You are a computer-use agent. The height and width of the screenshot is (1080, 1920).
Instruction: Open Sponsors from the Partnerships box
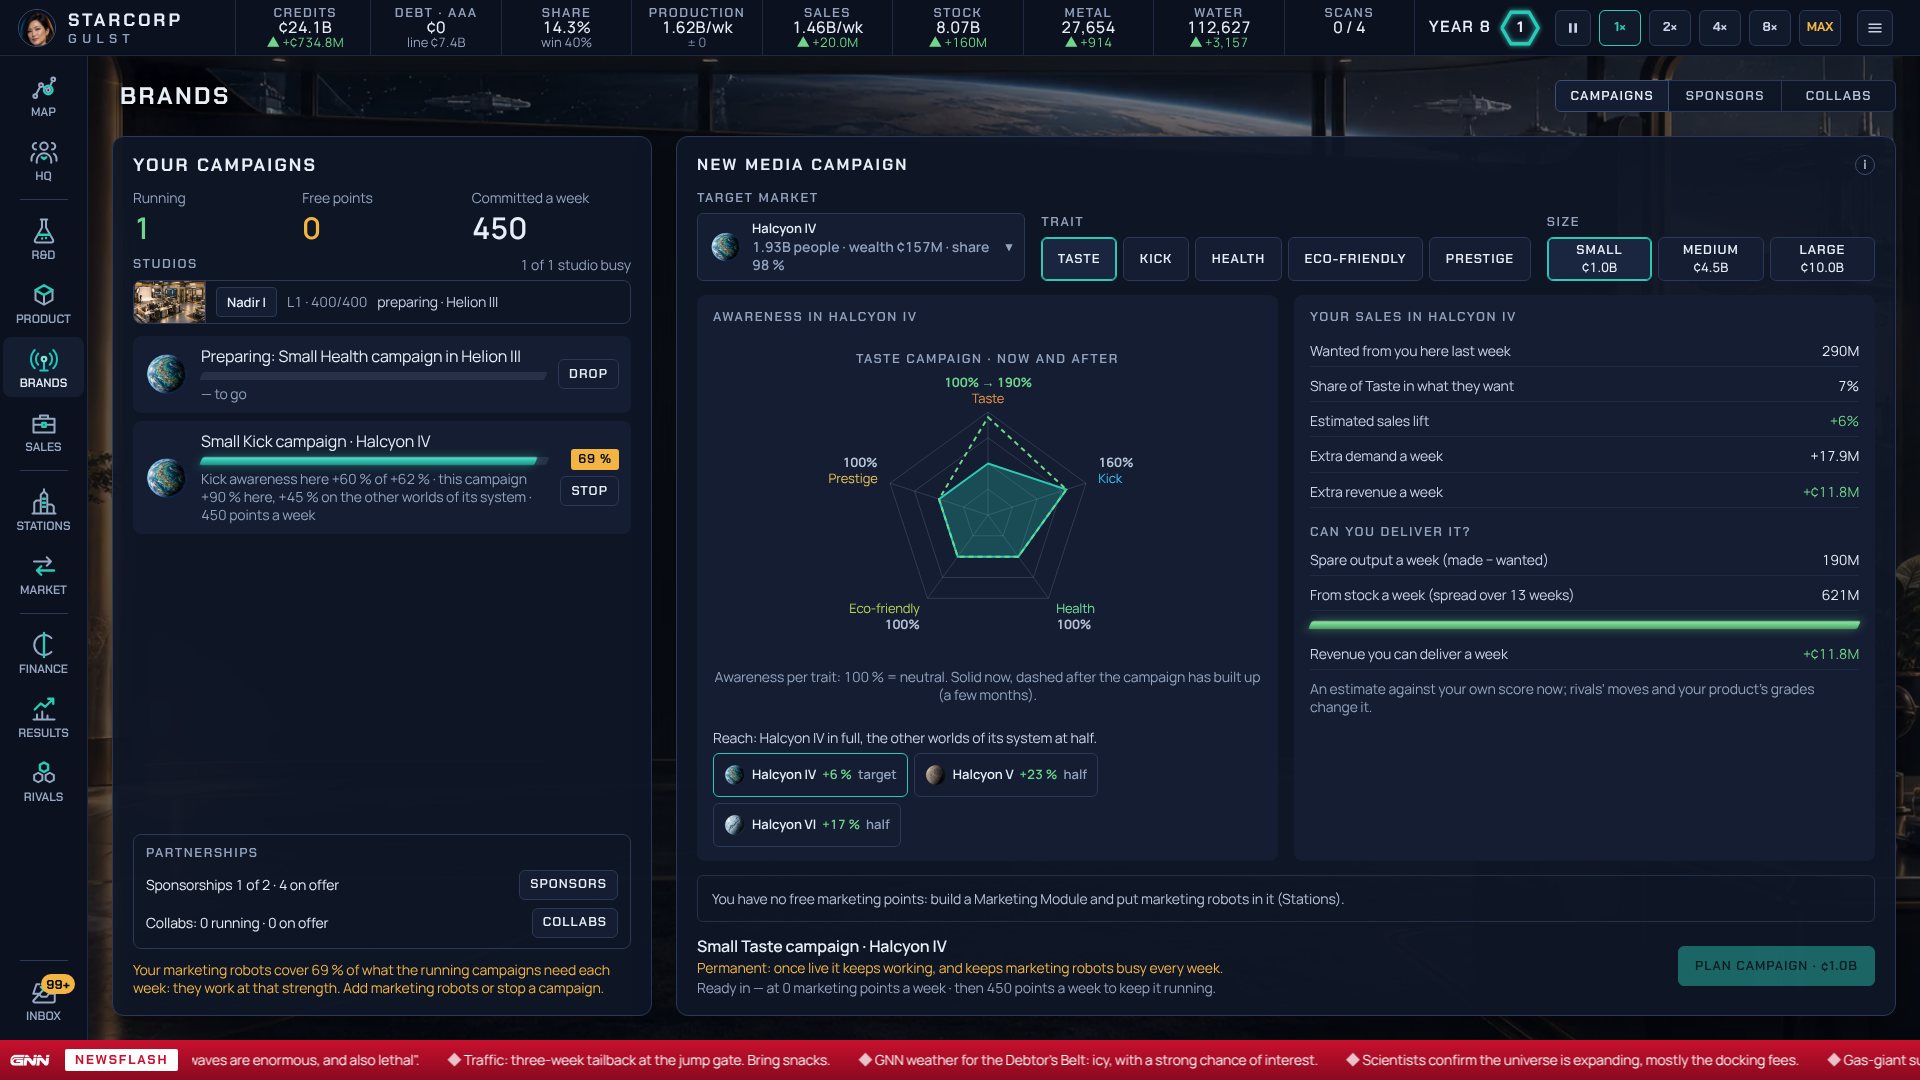click(568, 884)
